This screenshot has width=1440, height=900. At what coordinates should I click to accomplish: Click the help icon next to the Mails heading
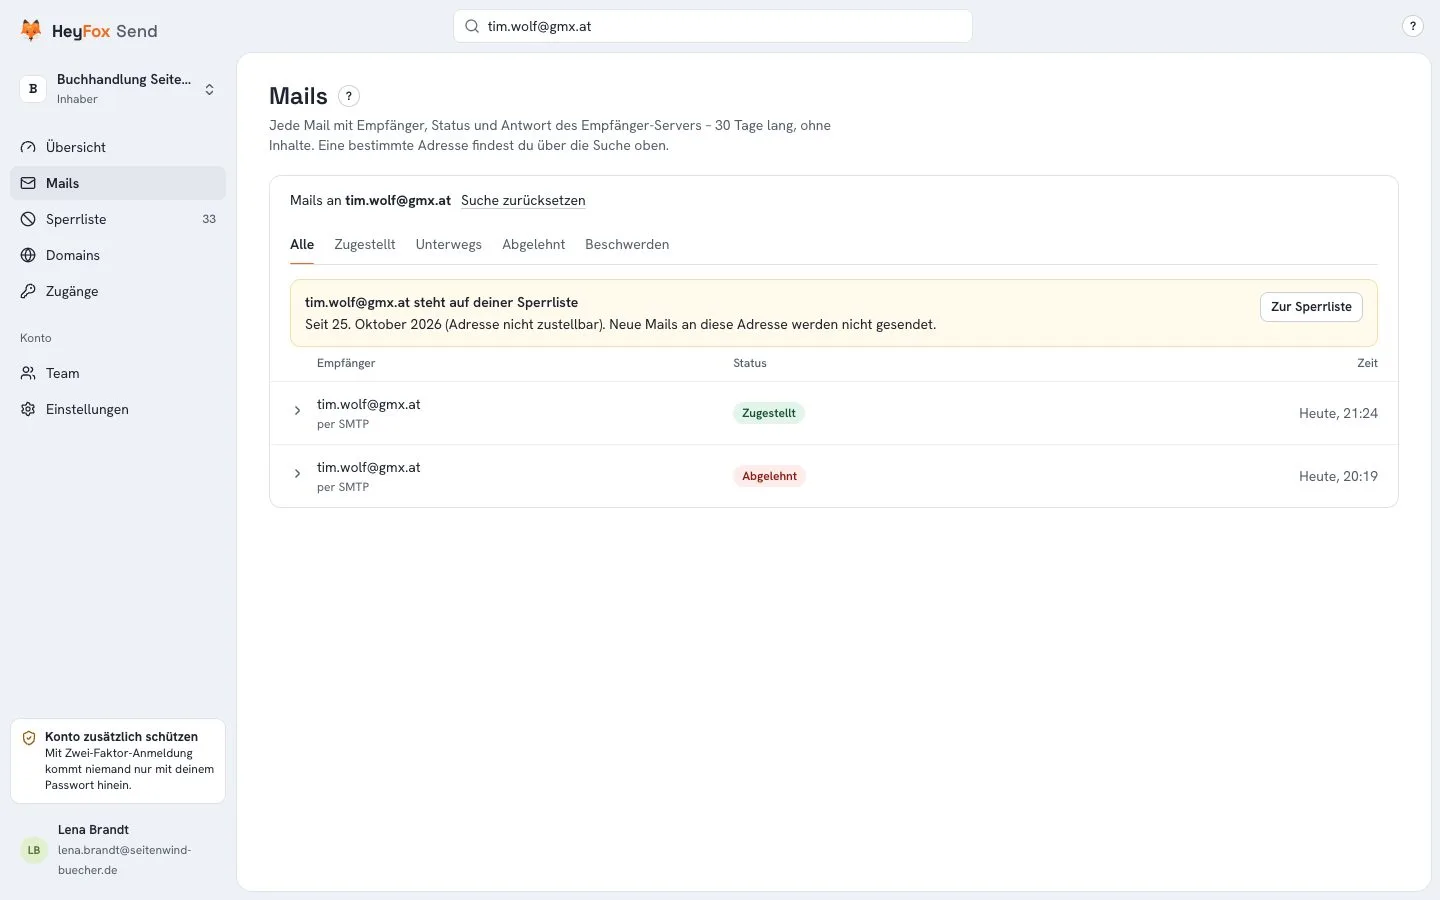(x=349, y=96)
